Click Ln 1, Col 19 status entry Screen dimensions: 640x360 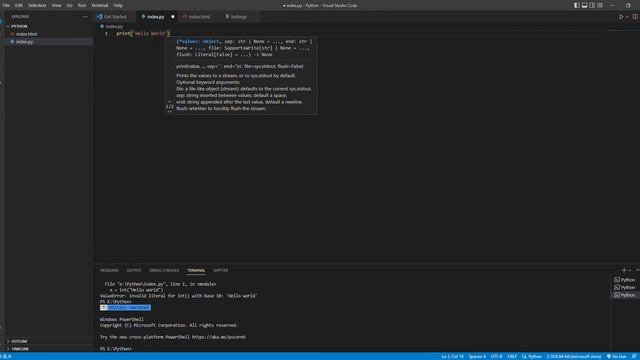[452, 356]
